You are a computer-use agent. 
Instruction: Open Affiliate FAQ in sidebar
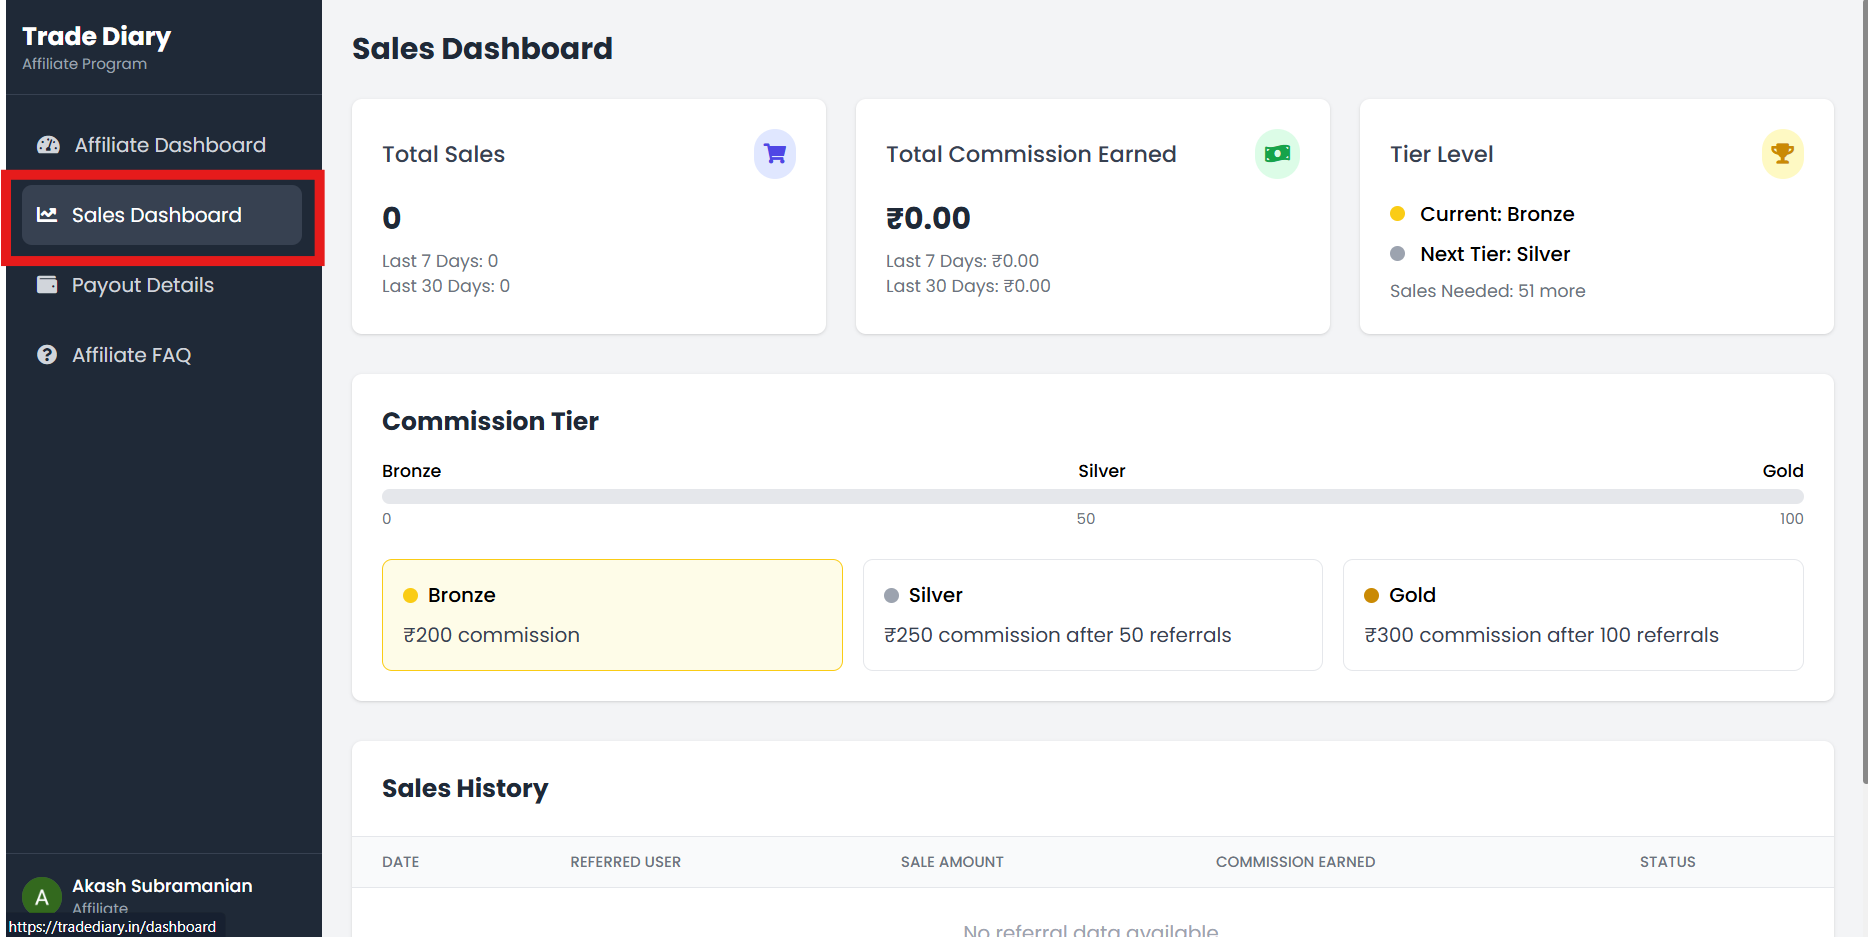click(162, 355)
